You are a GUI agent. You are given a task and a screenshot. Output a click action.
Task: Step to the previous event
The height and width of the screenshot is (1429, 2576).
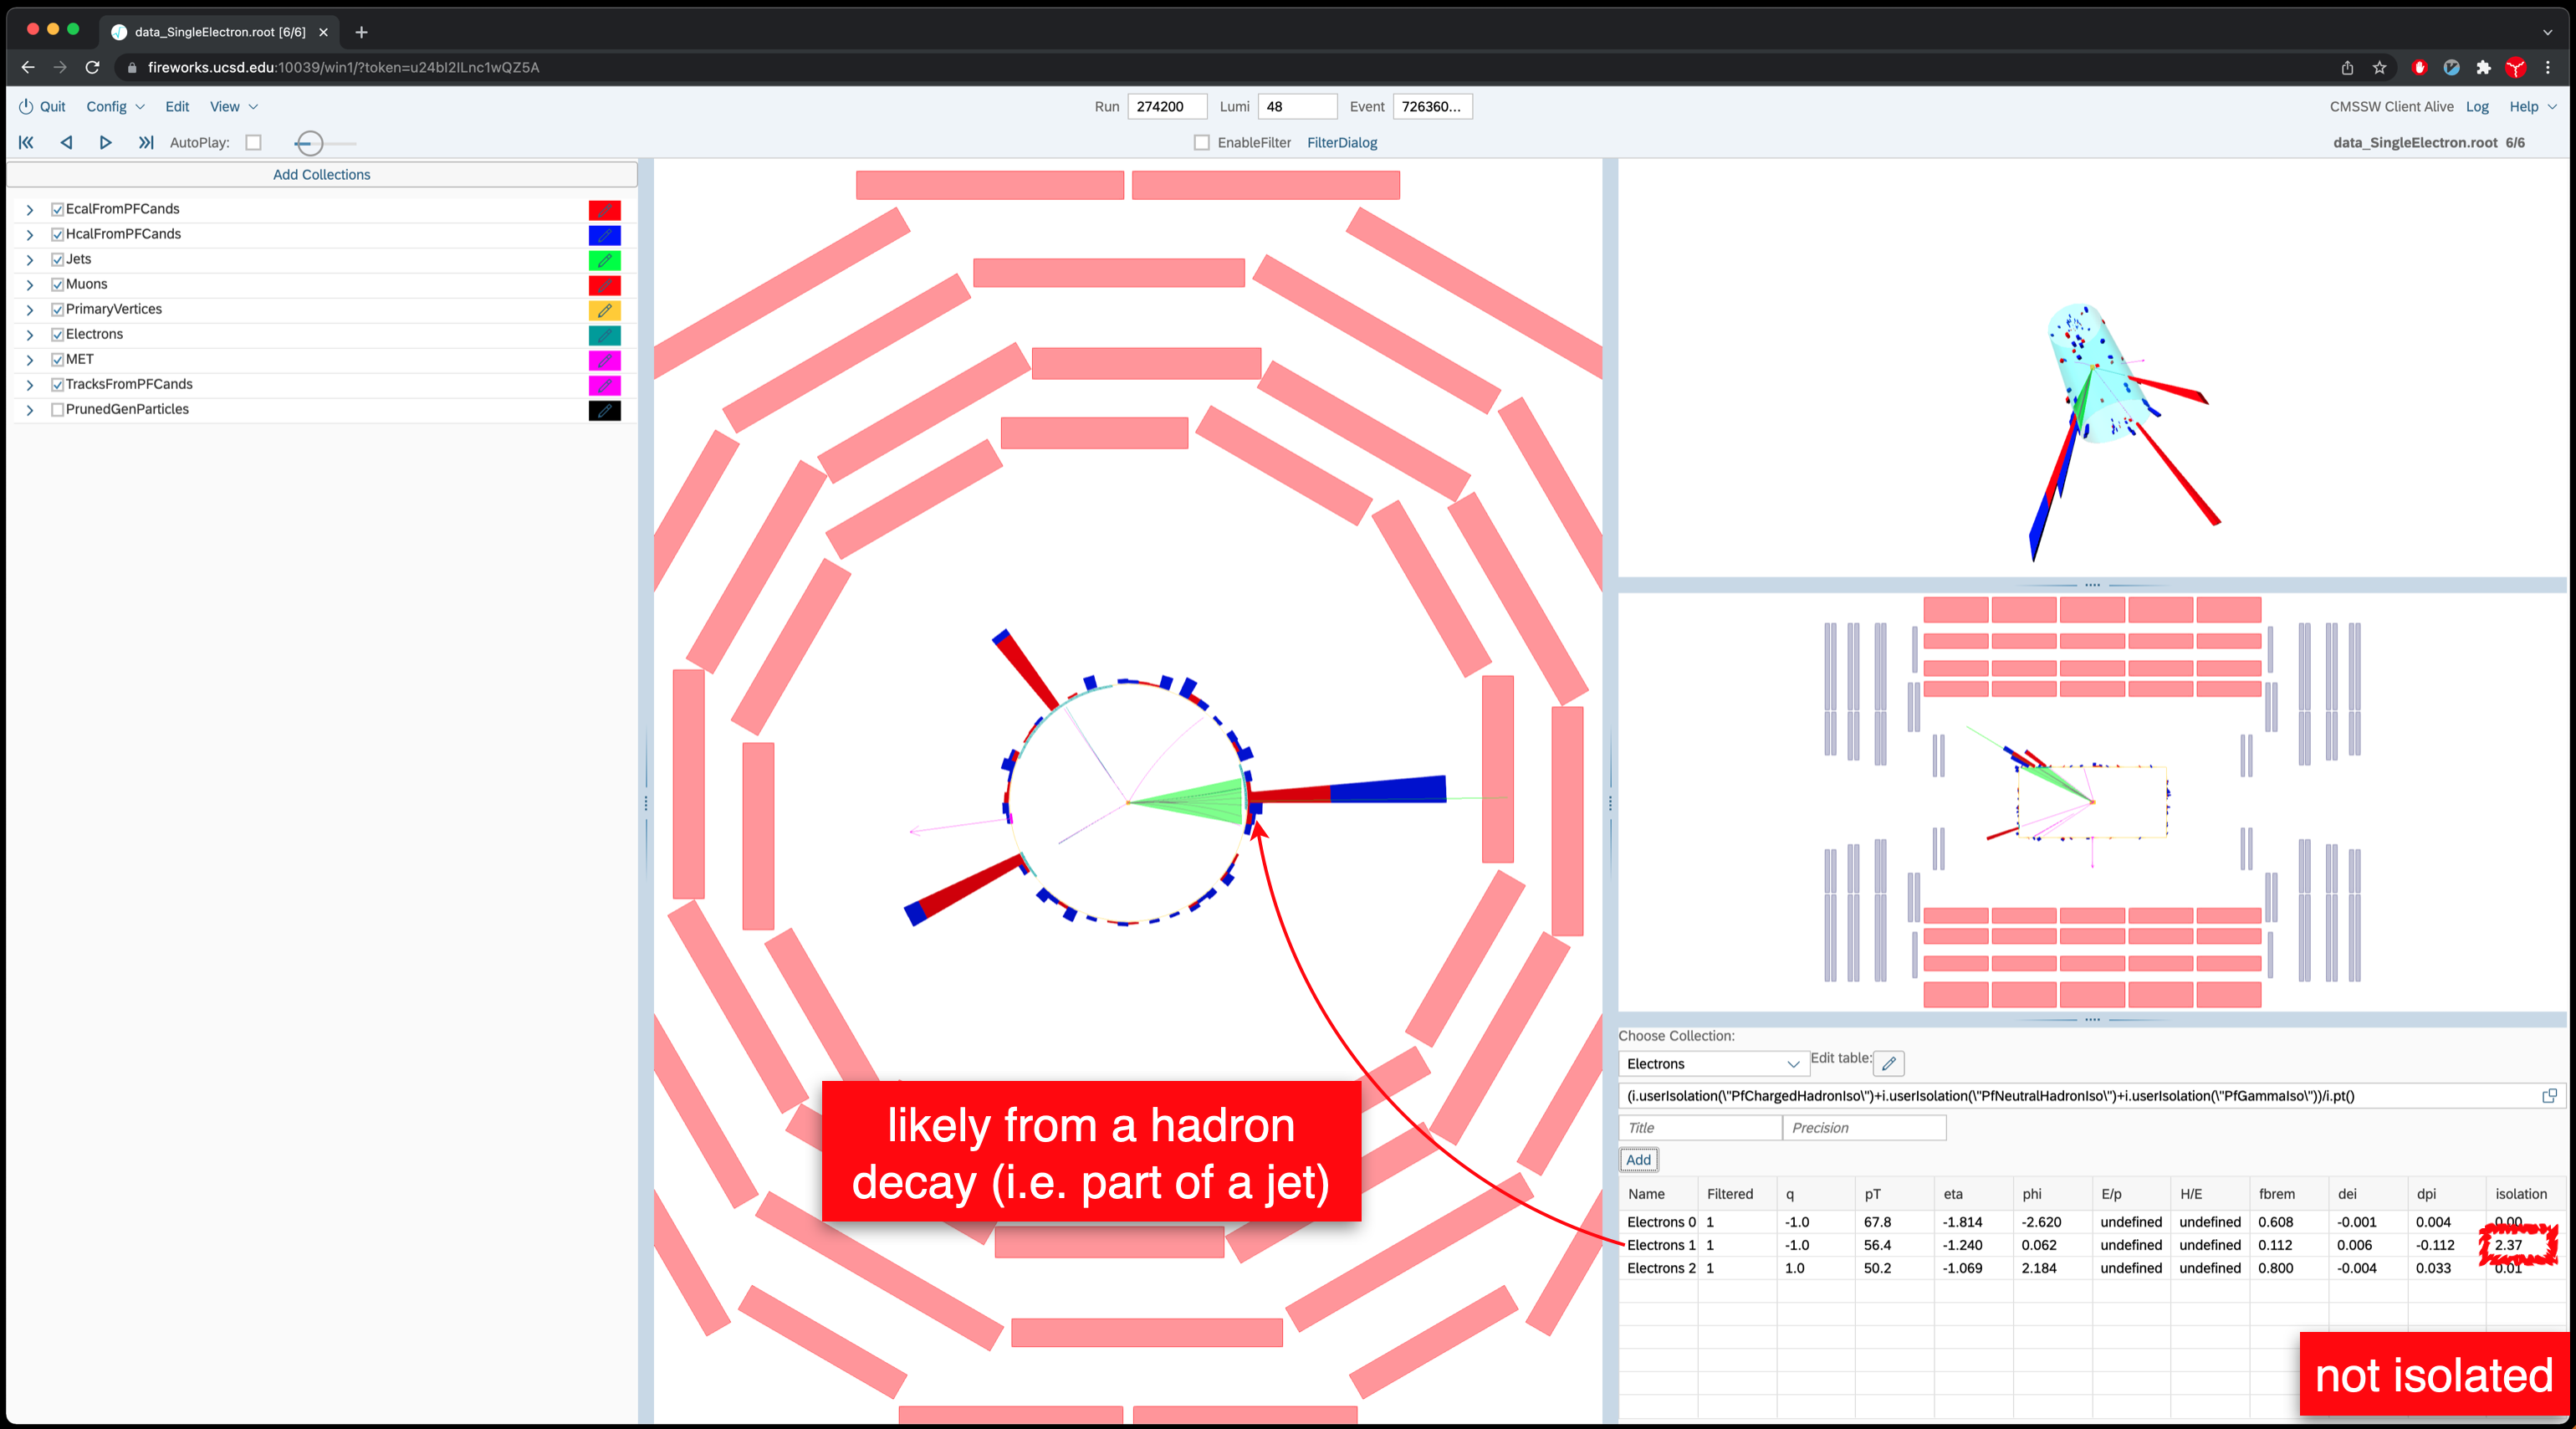[66, 142]
